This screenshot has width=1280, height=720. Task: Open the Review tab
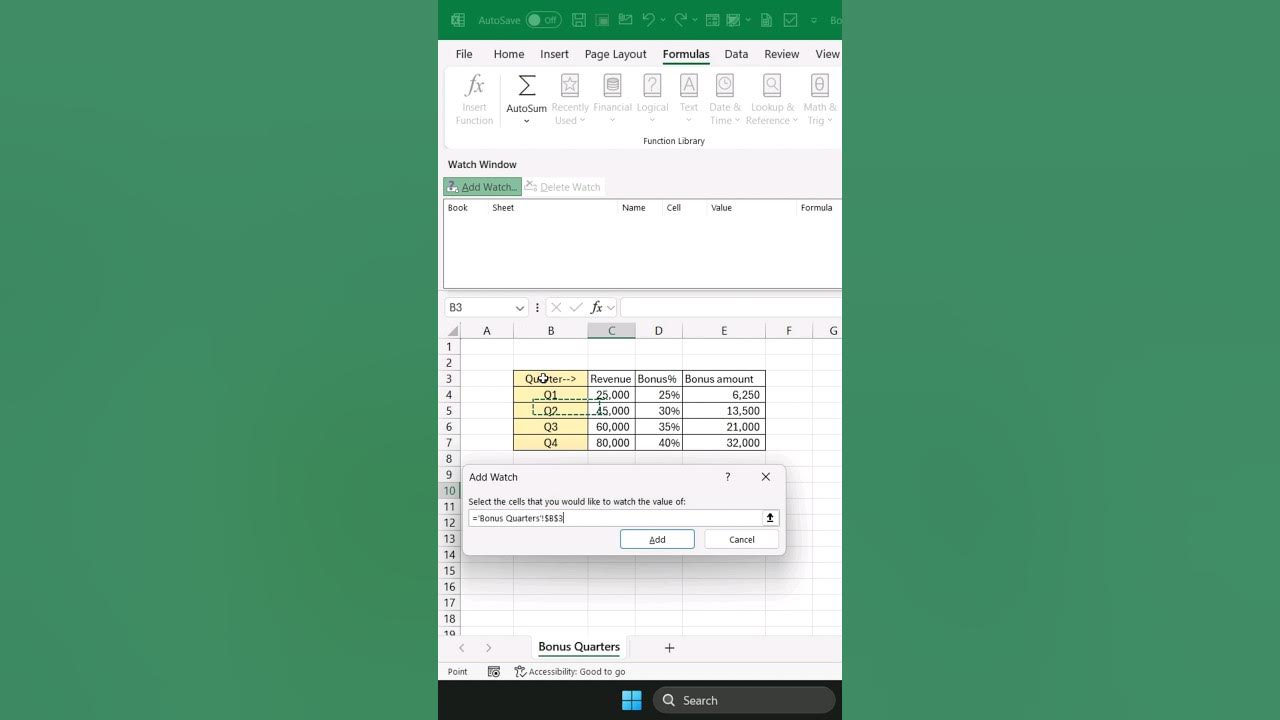781,54
